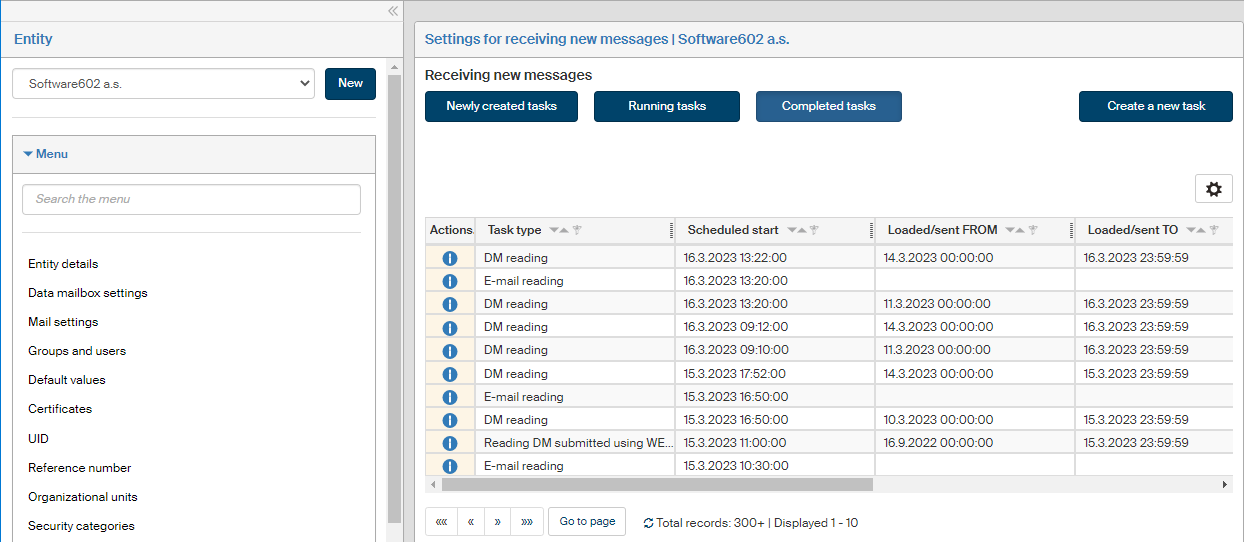
Task: Open info icon of Reading DM submitted row
Action: pyautogui.click(x=449, y=443)
